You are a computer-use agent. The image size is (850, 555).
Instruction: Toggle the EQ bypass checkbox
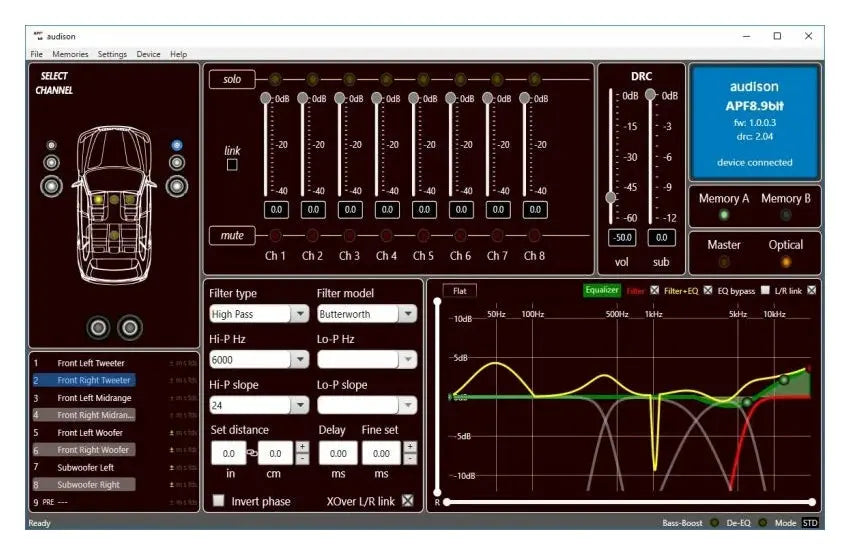point(764,291)
